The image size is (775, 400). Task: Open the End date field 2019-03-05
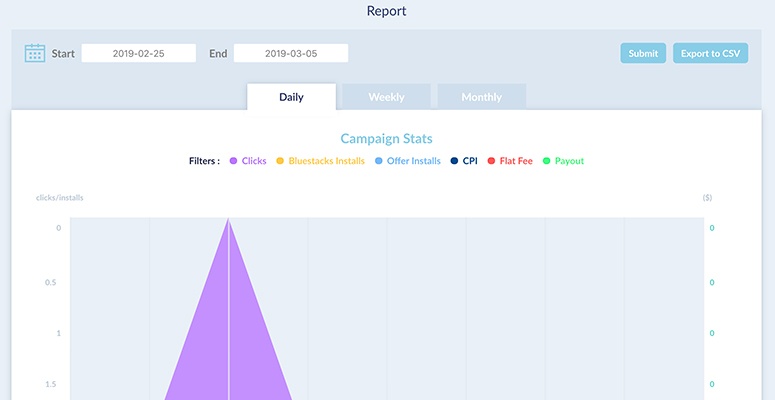point(291,53)
